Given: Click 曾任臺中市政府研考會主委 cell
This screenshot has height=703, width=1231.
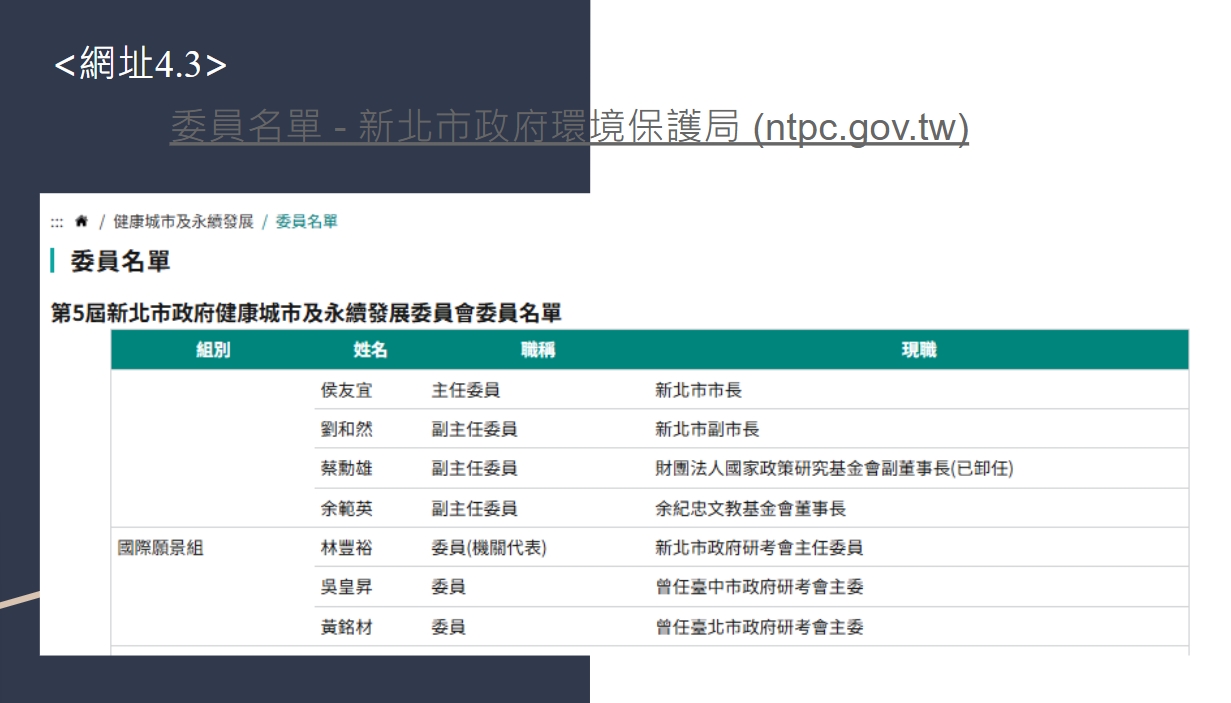Looking at the screenshot, I should tap(759, 587).
